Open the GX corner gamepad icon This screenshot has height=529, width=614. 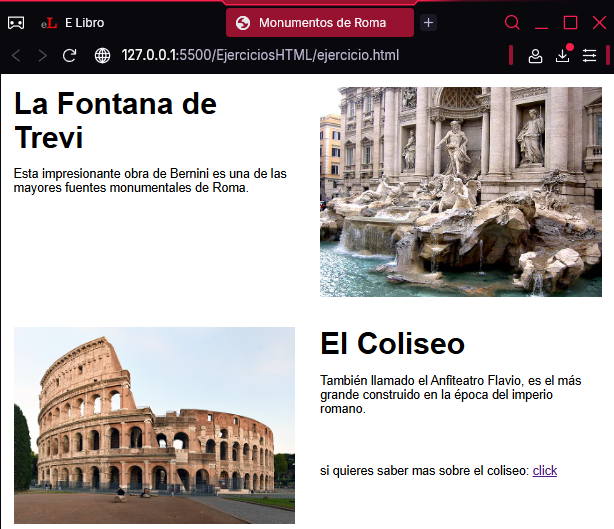tap(16, 23)
